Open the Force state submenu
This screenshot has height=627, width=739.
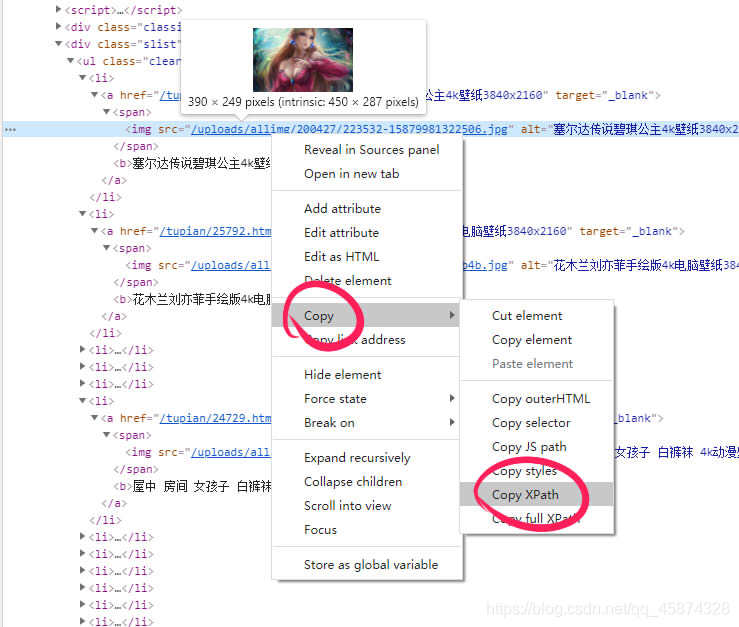(366, 398)
